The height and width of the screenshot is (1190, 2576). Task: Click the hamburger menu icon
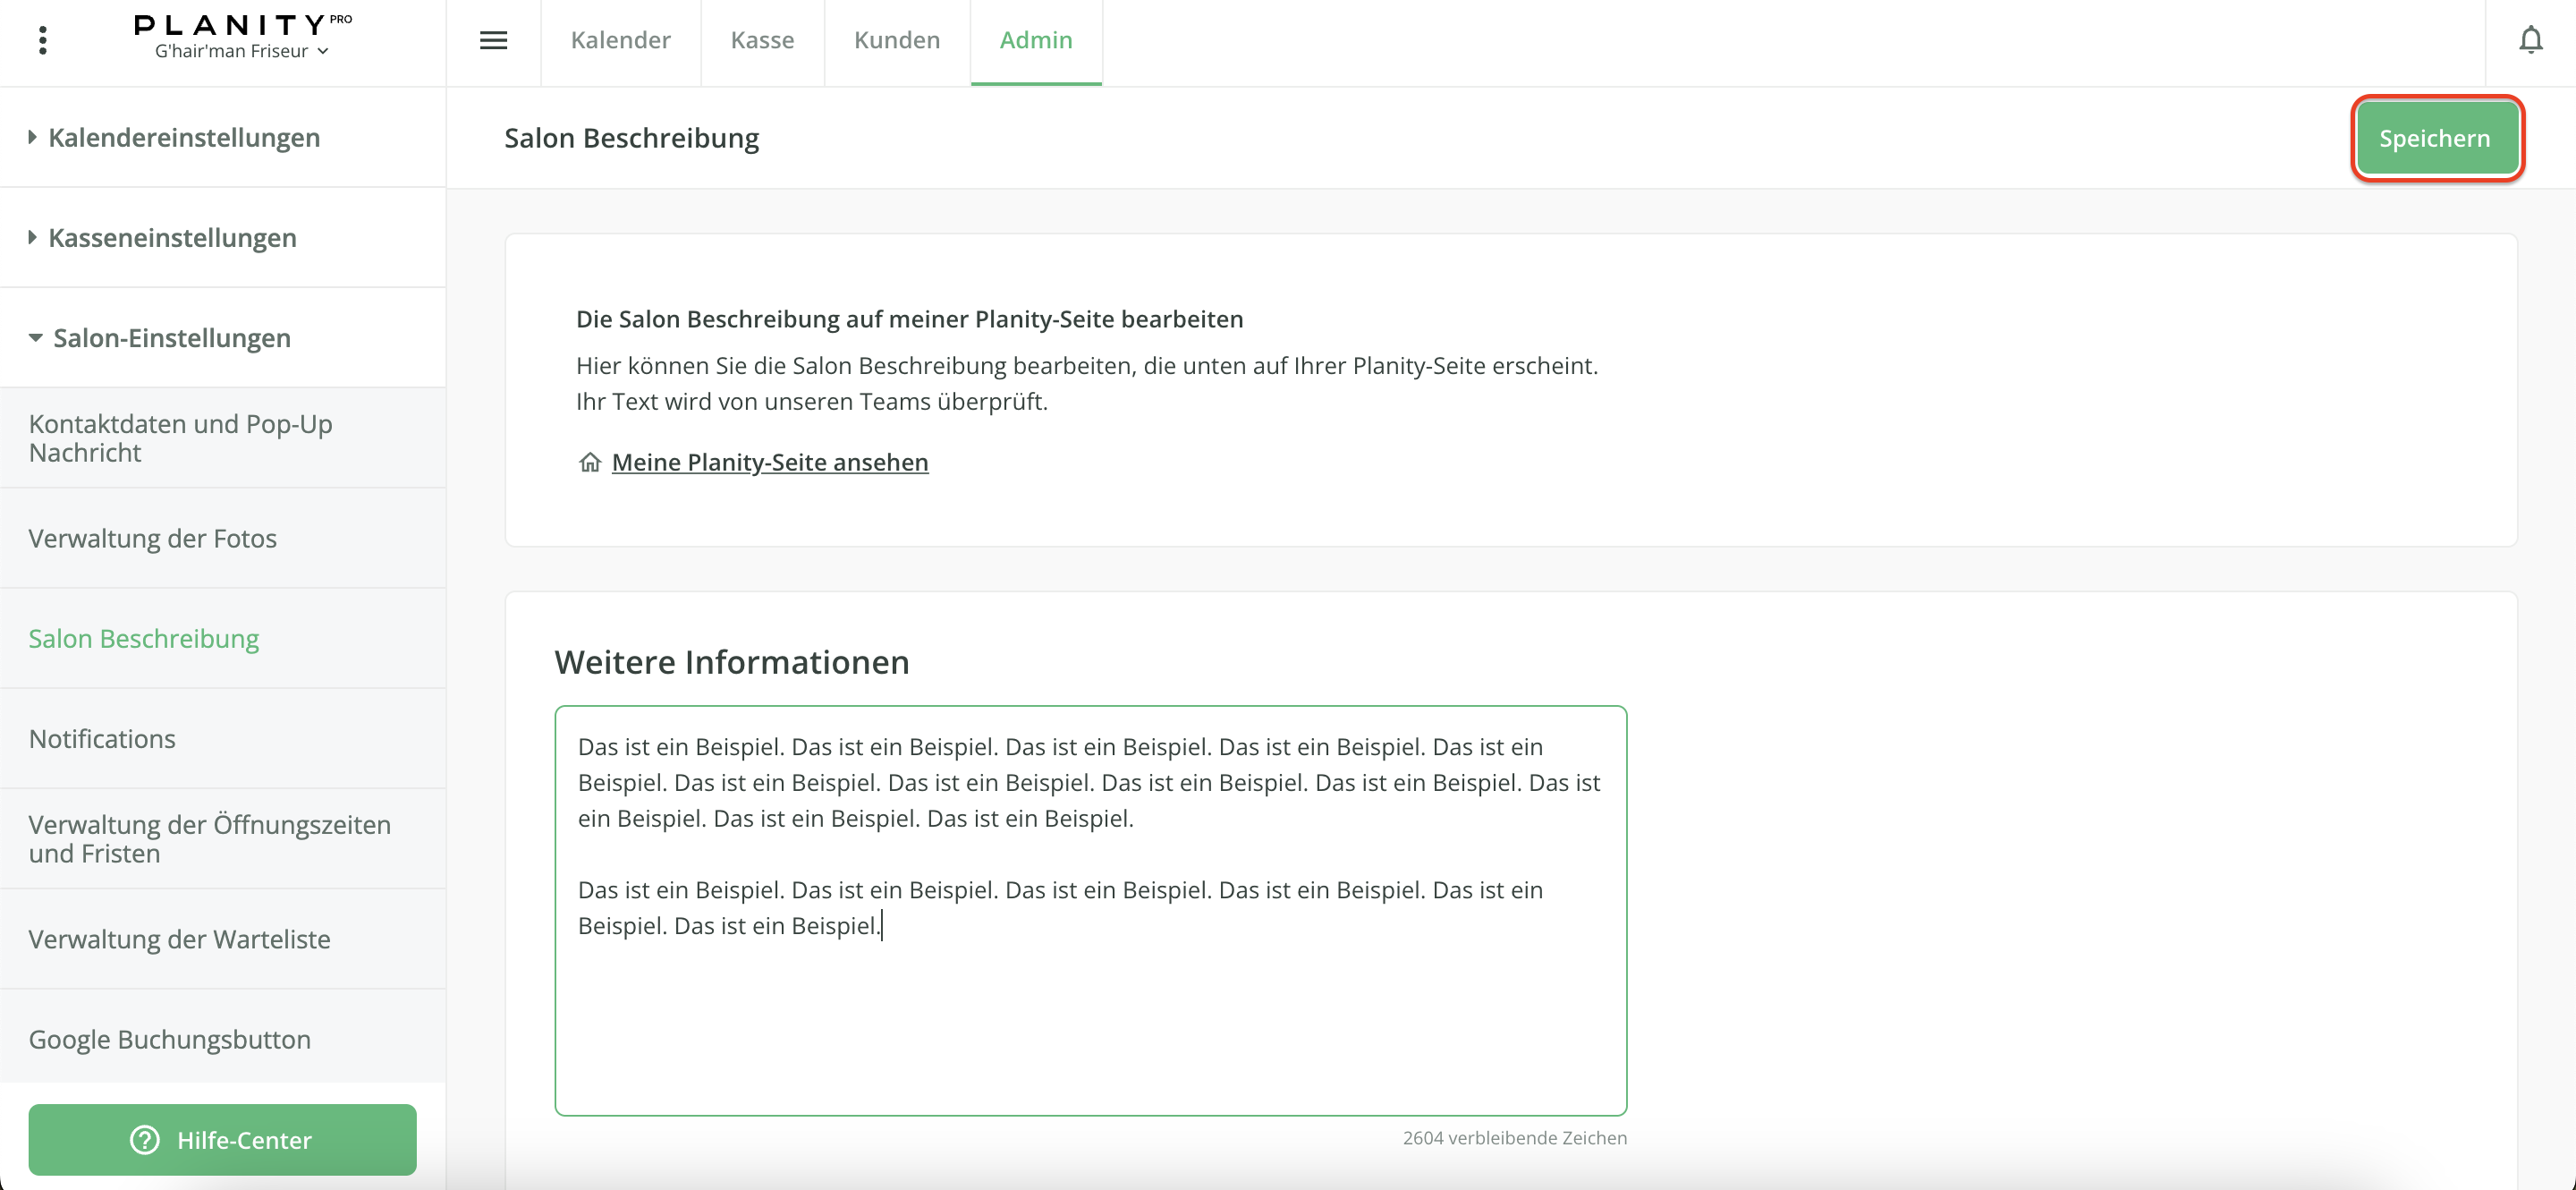pyautogui.click(x=493, y=40)
